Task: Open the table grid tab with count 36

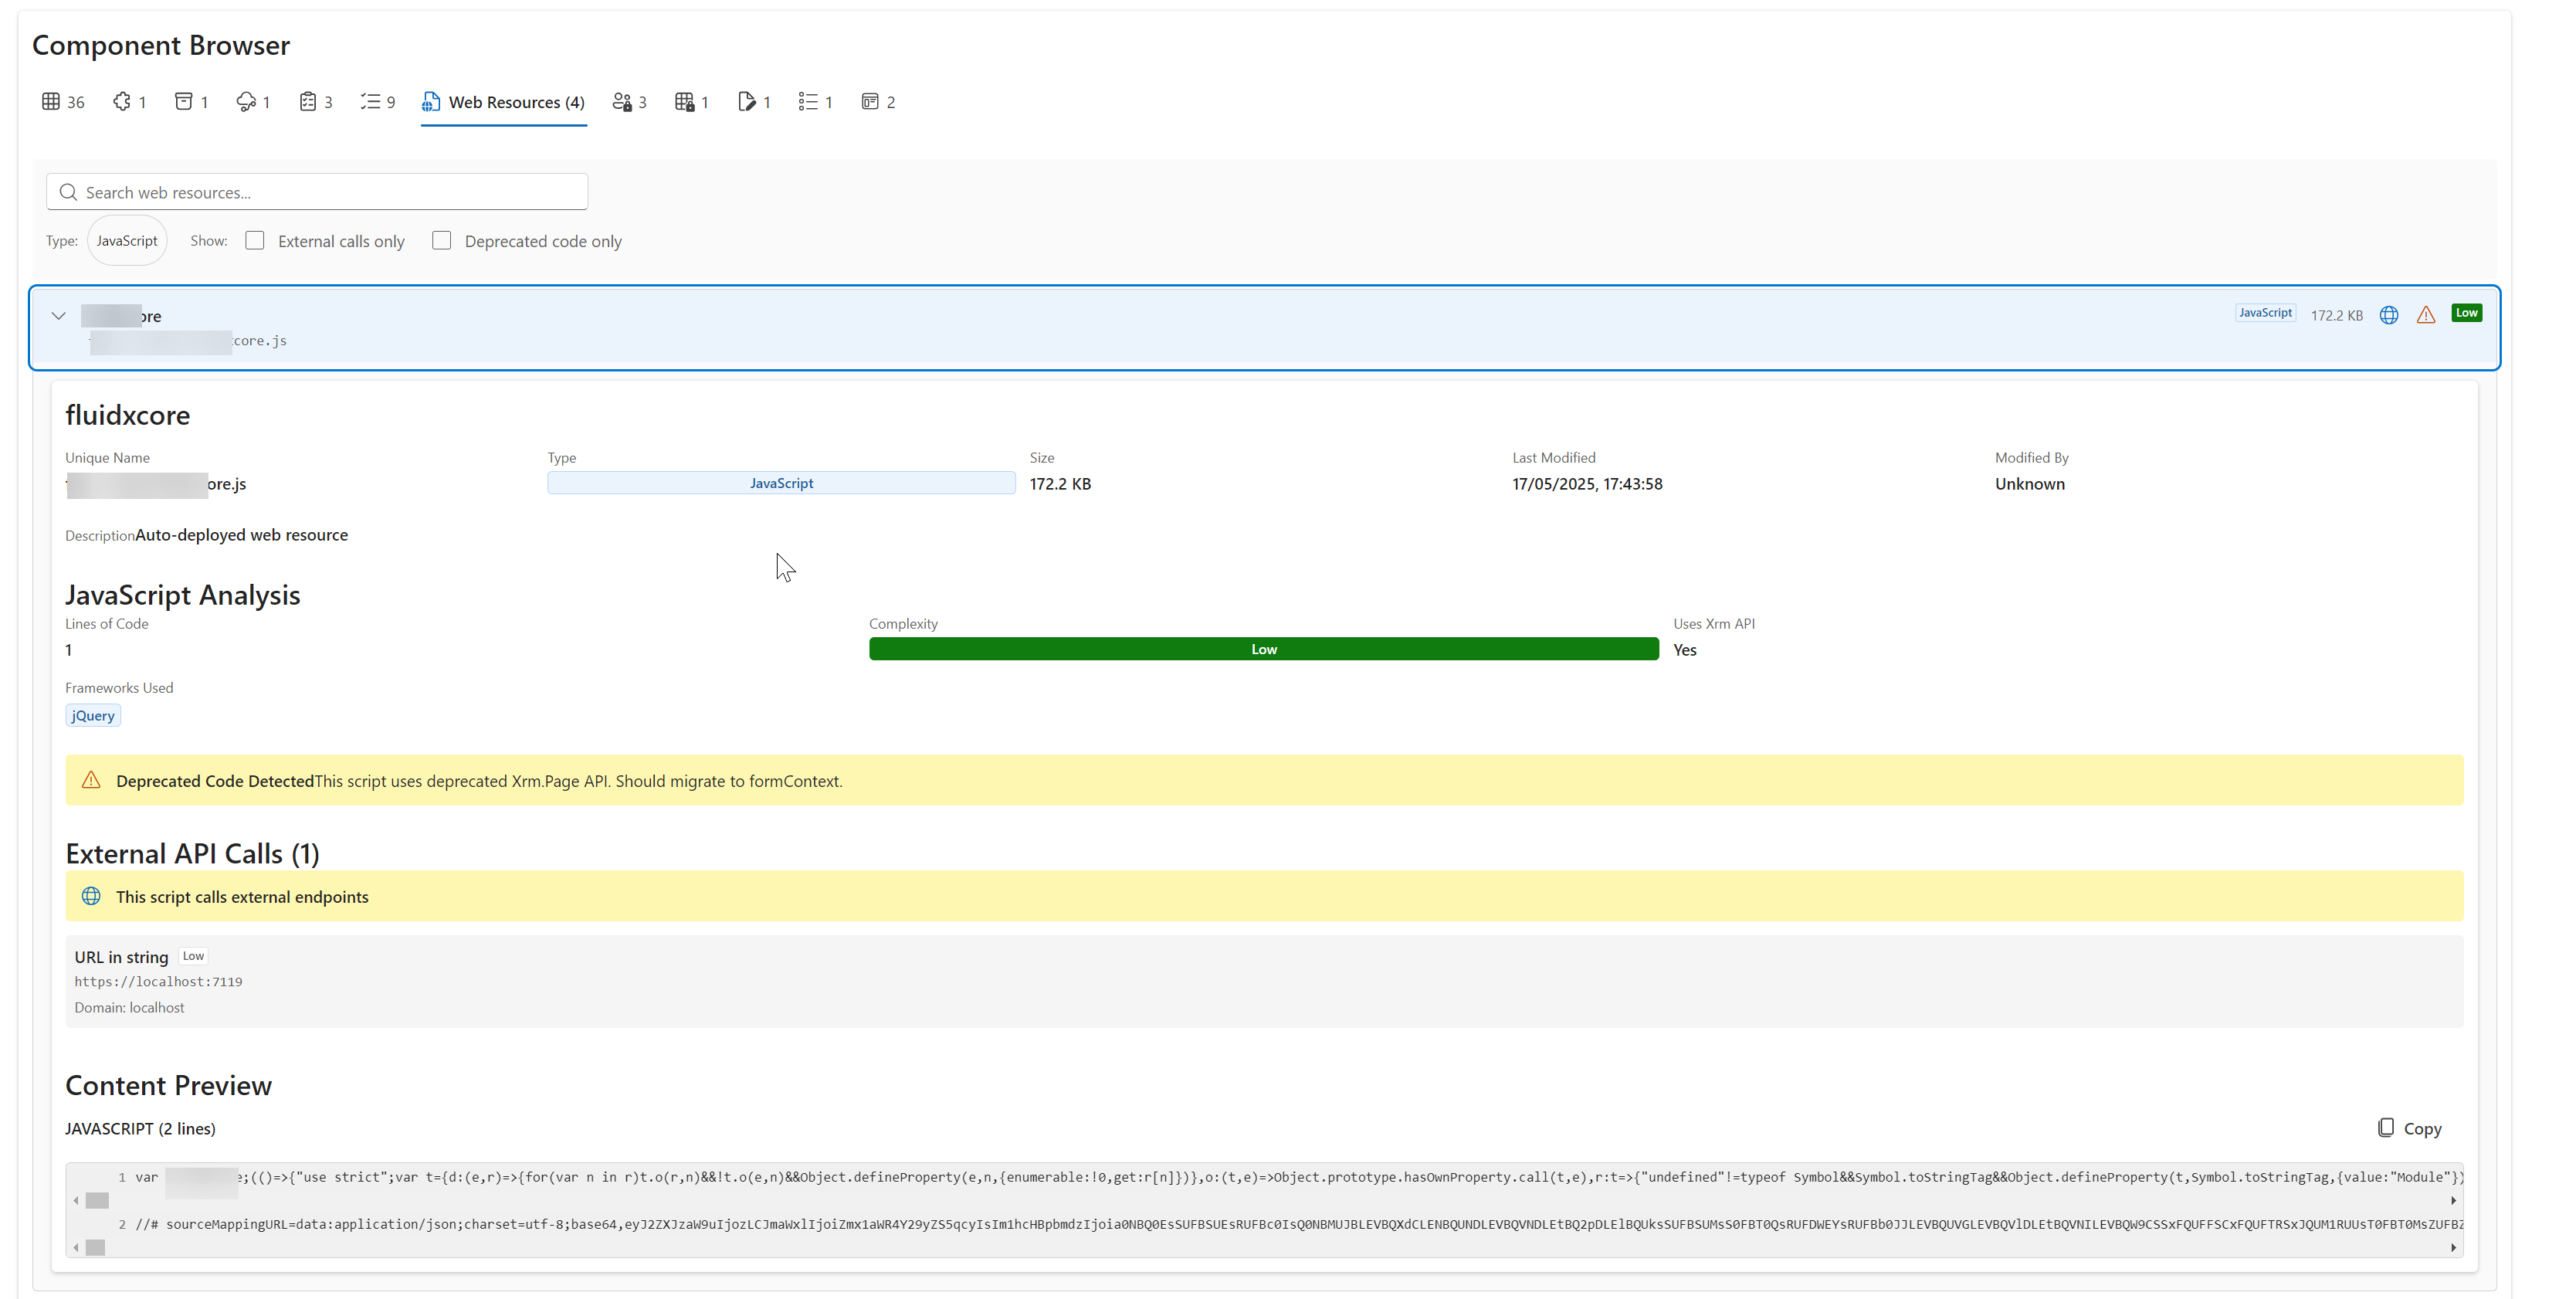Action: pos(63,102)
